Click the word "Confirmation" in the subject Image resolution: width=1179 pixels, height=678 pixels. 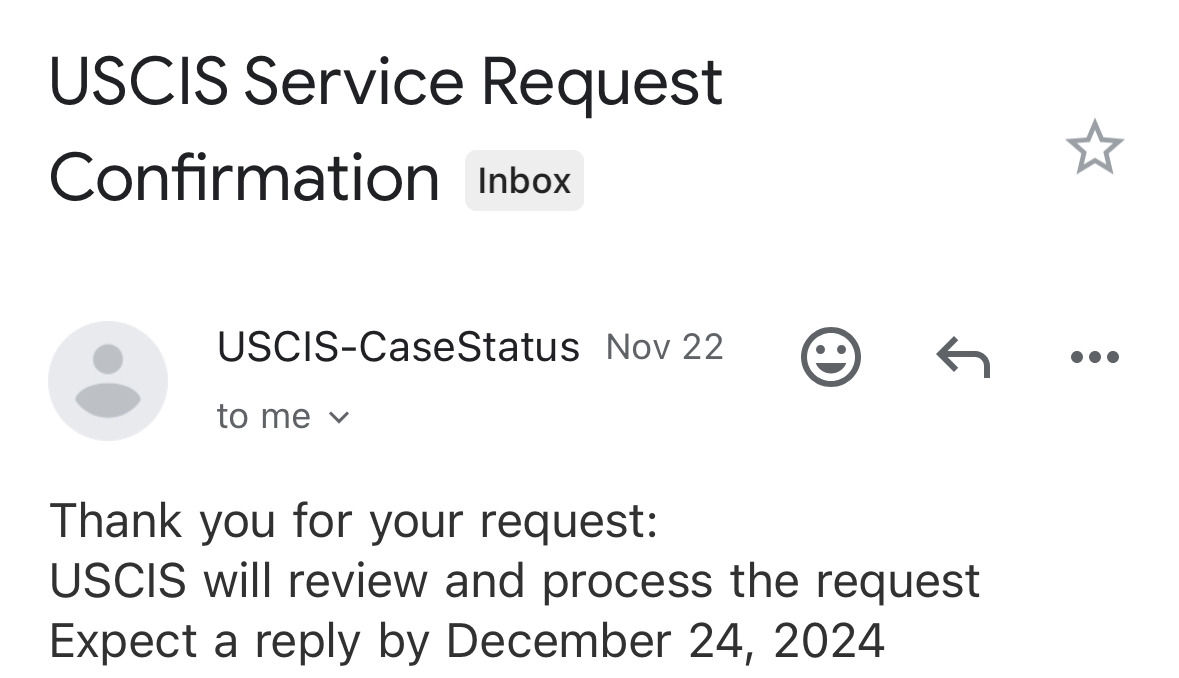point(244,178)
